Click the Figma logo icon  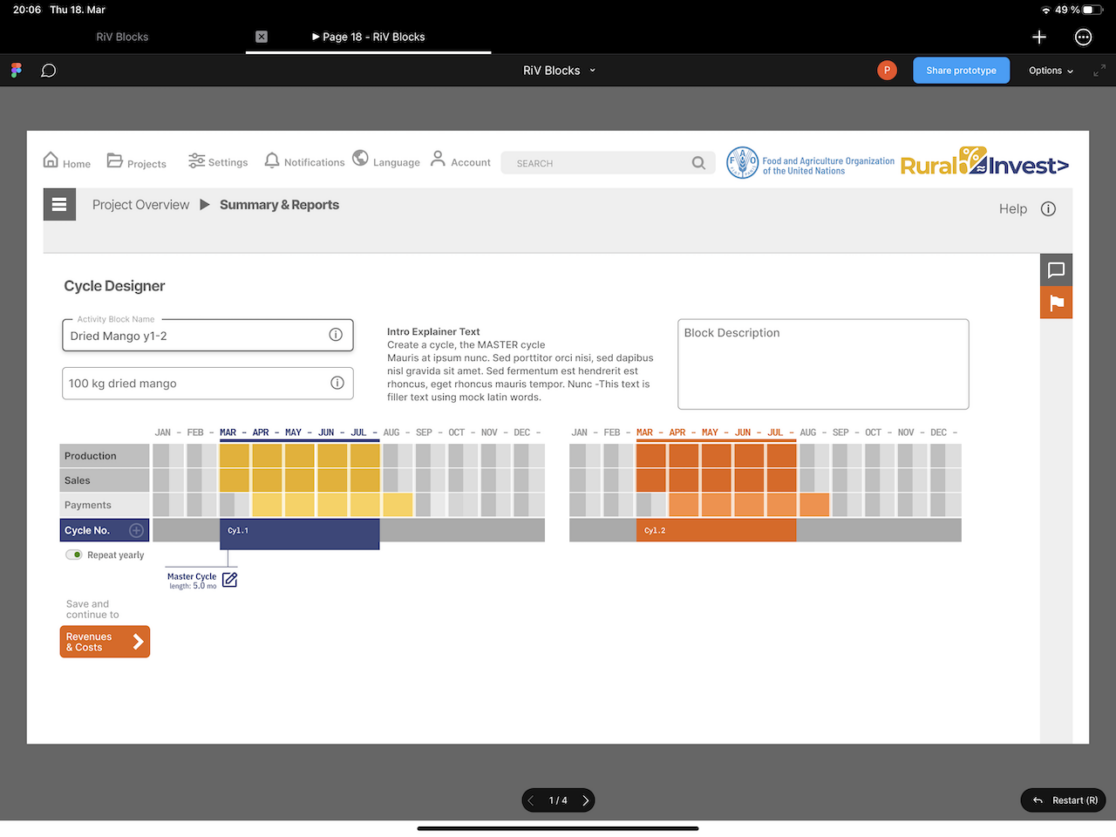tap(16, 71)
